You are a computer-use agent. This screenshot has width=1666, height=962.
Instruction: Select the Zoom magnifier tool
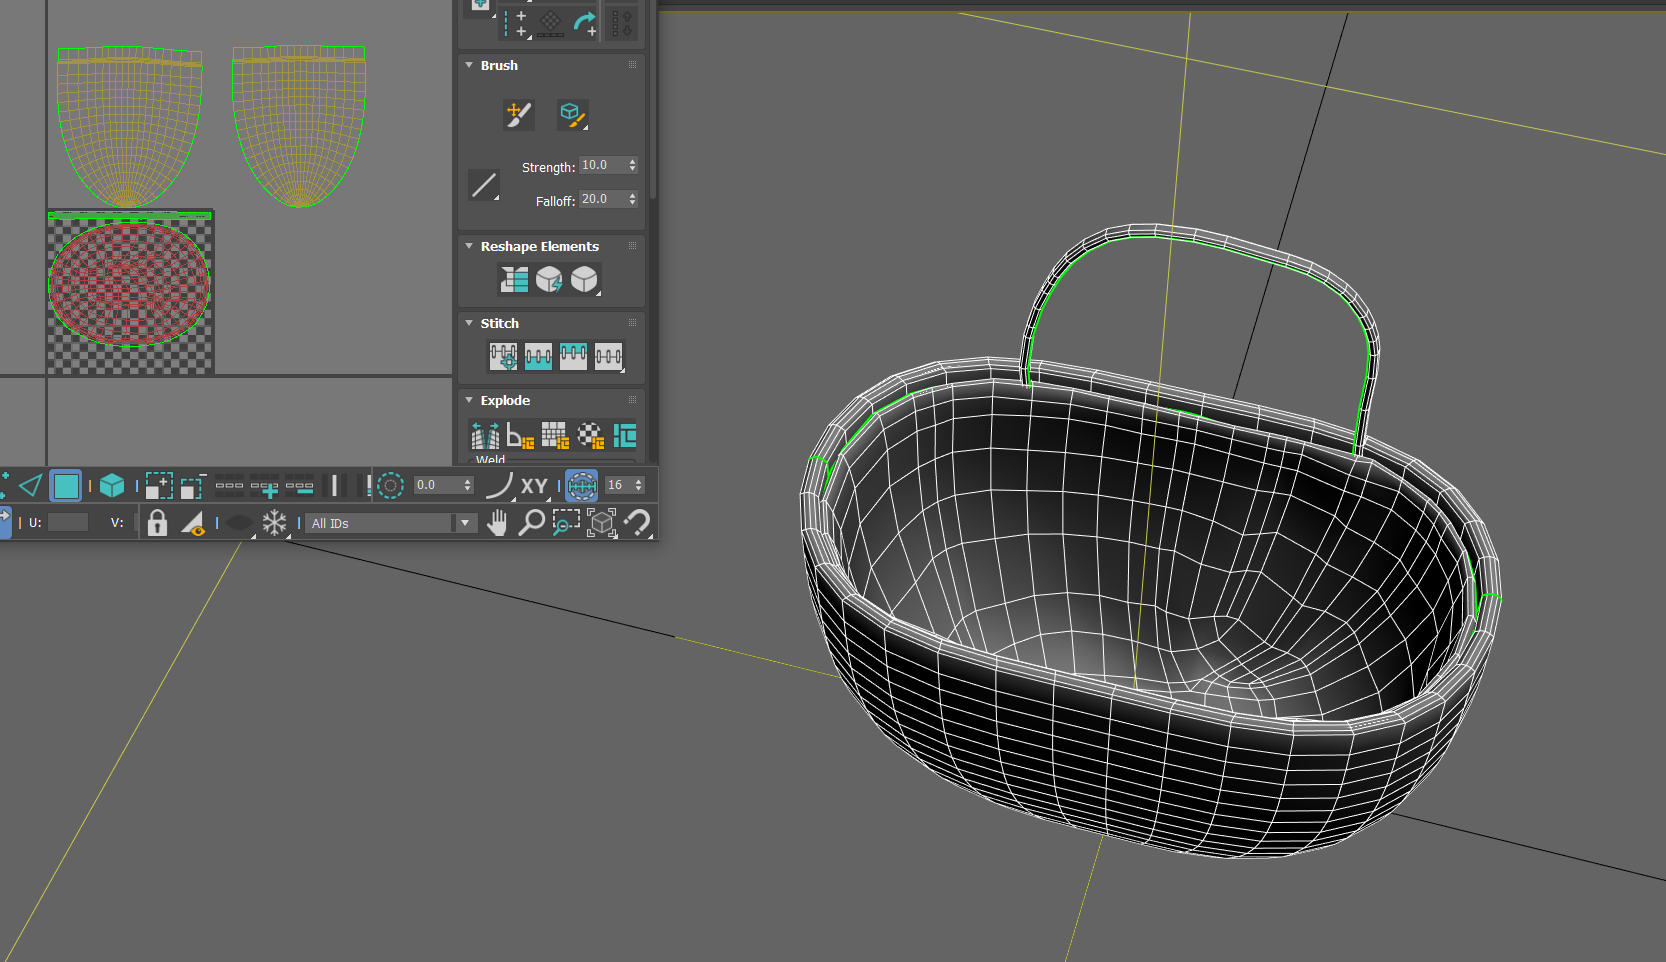(531, 522)
